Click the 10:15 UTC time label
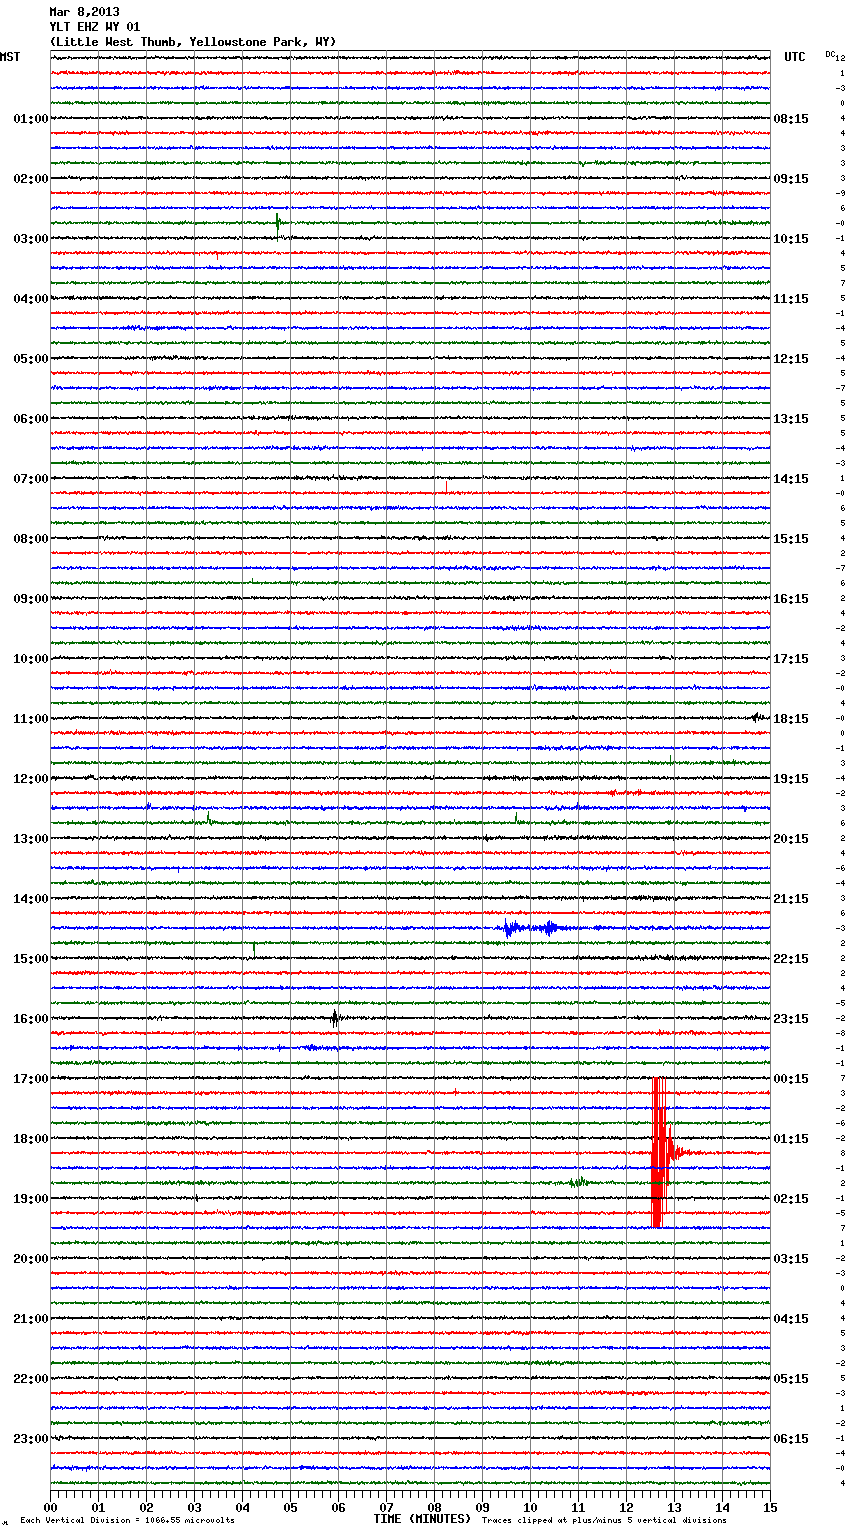The image size is (850, 1534). click(x=791, y=239)
